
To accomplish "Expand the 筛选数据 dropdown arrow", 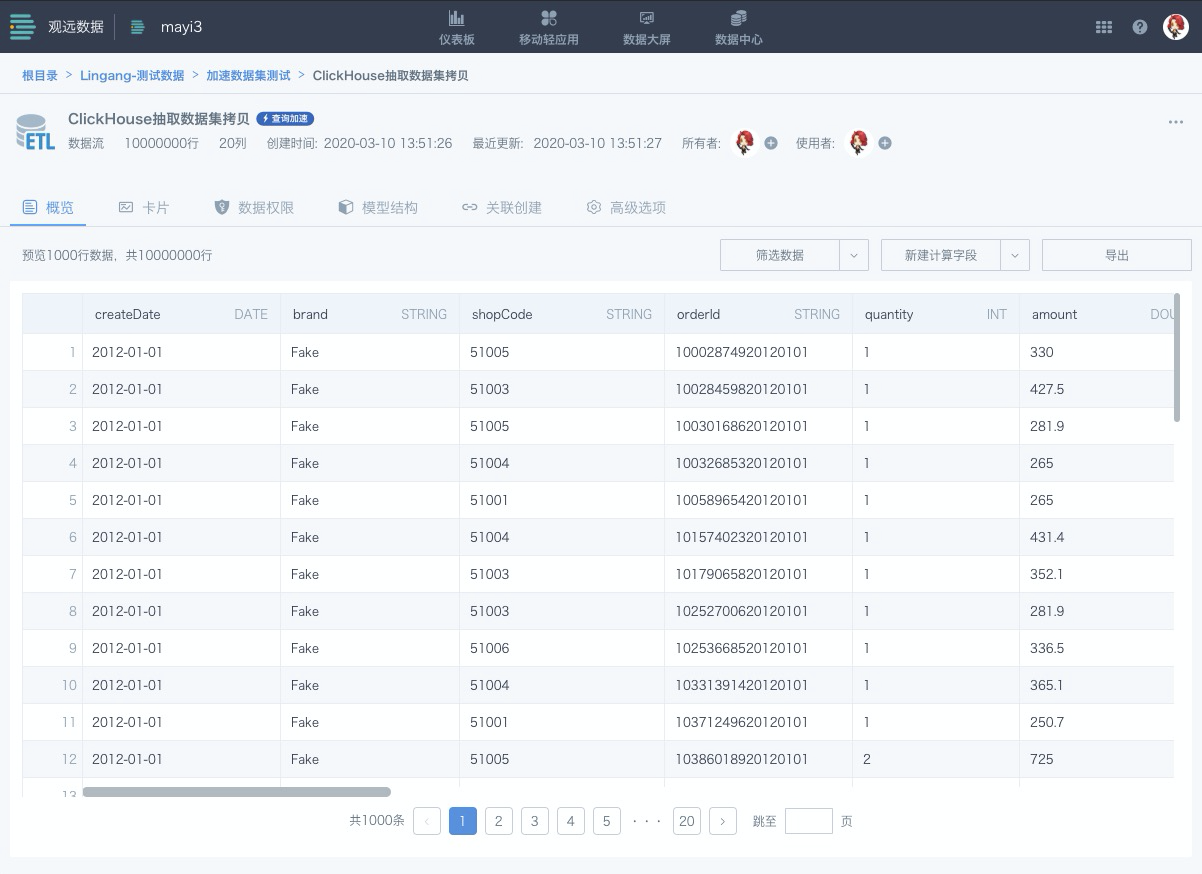I will pos(854,255).
